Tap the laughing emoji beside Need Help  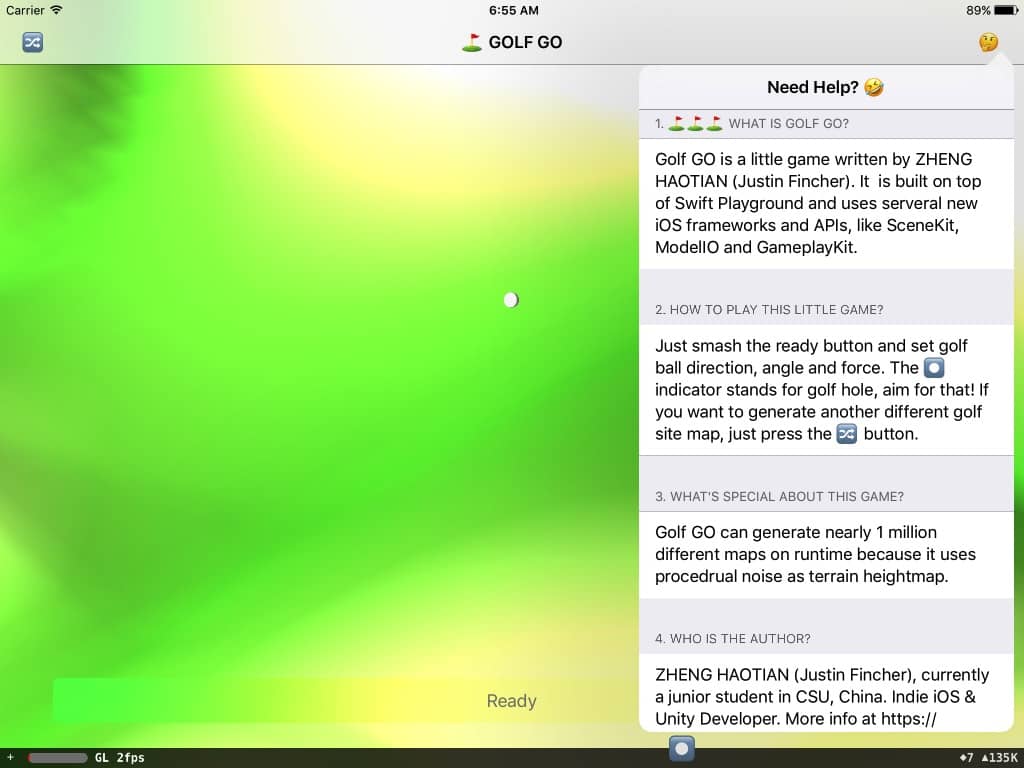tap(874, 88)
